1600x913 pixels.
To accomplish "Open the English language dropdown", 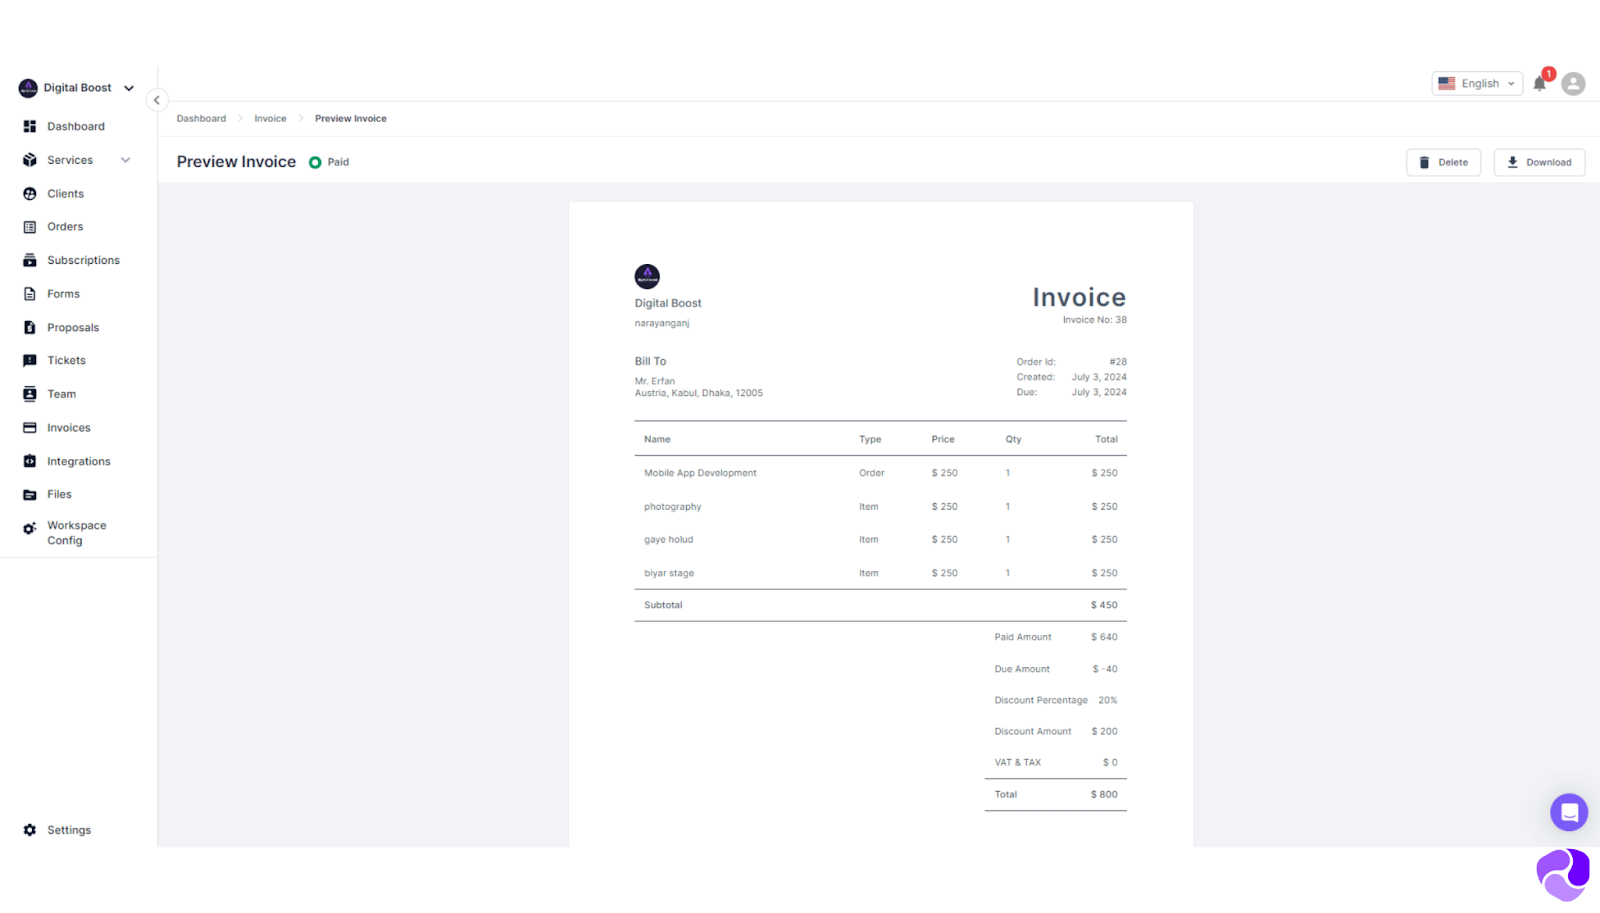I will point(1477,83).
